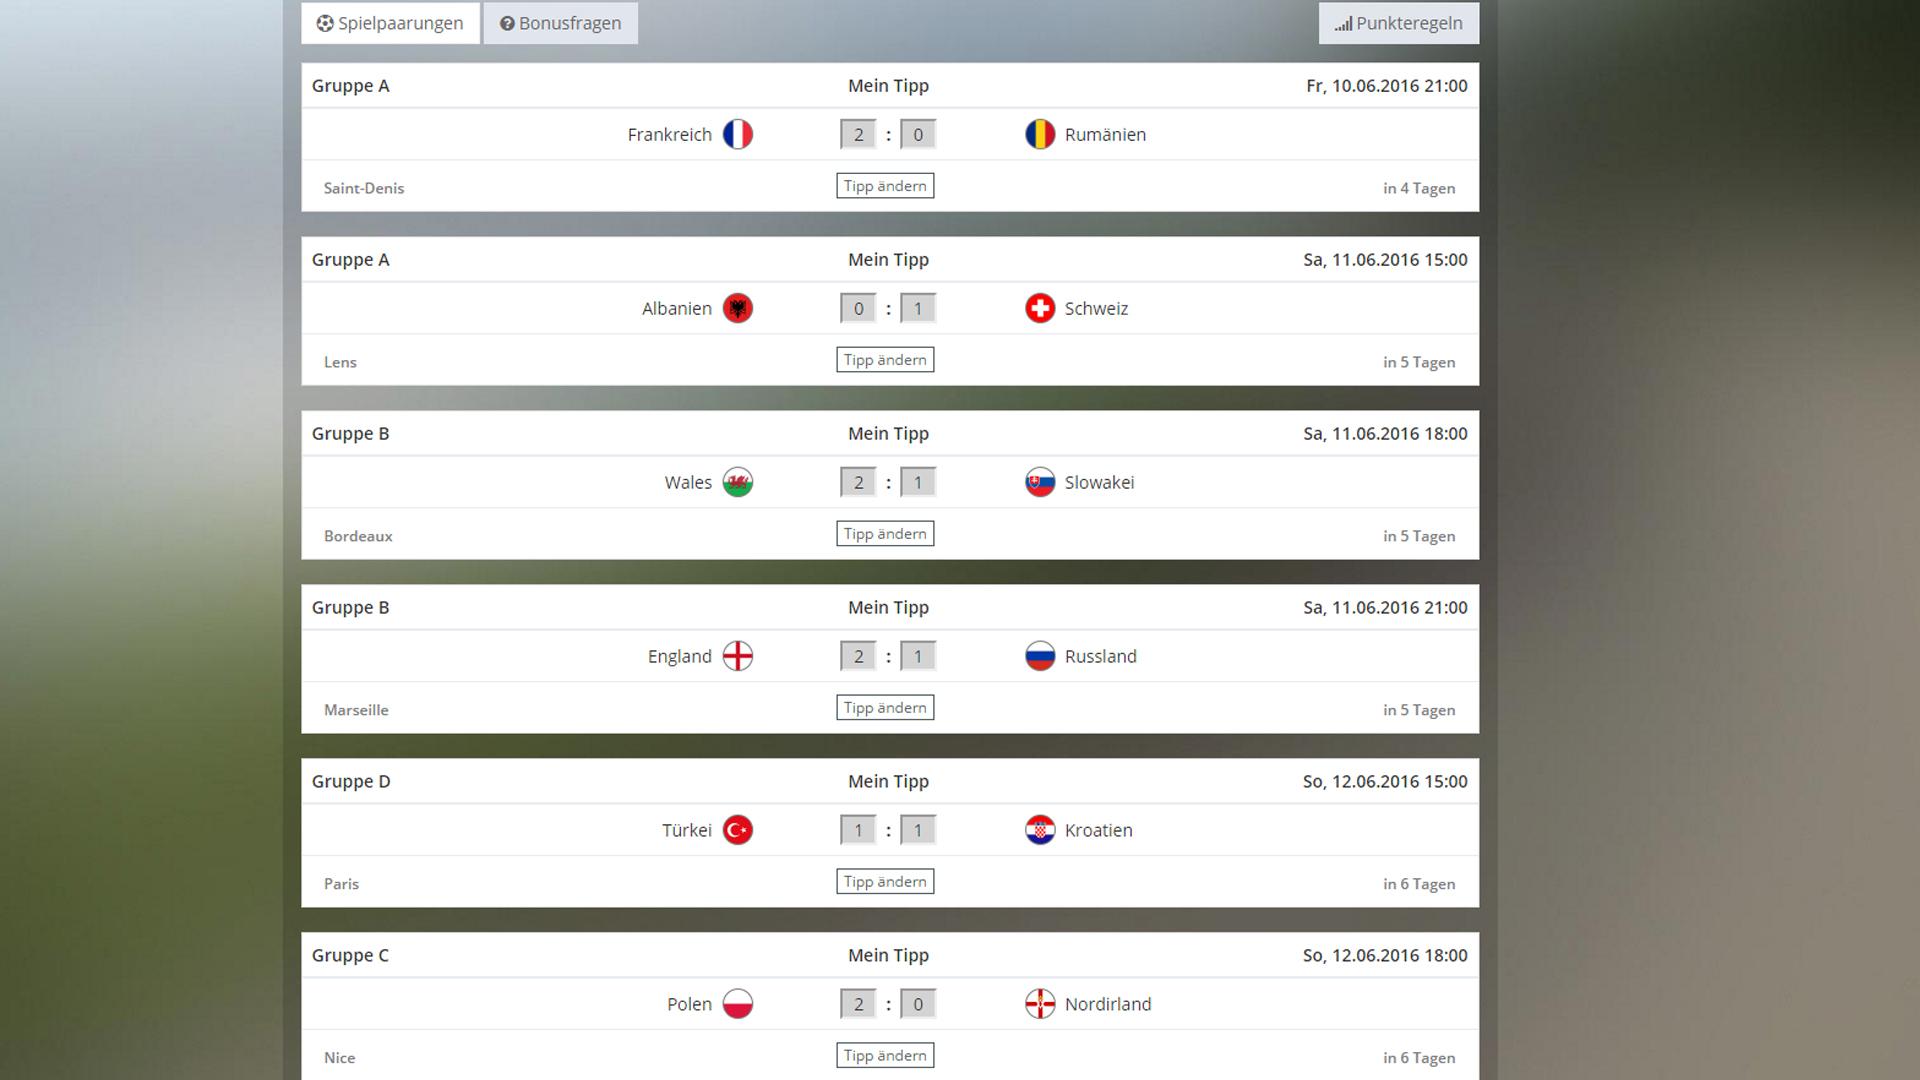
Task: Change tip for Wales vs Slowakei
Action: point(885,534)
